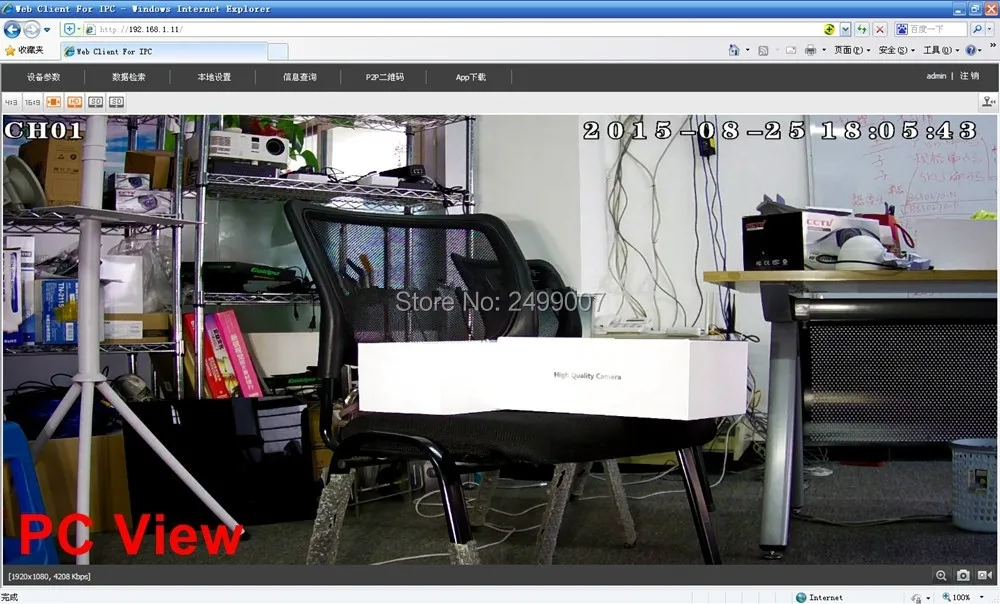This screenshot has height=604, width=1000.
Task: Toggle the orange fit-to-window view icon
Action: tap(54, 102)
